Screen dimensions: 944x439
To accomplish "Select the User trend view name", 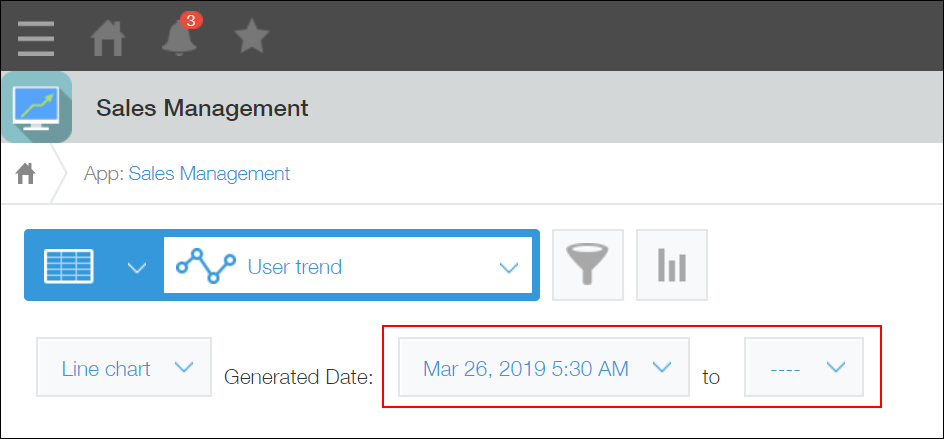I will (295, 267).
